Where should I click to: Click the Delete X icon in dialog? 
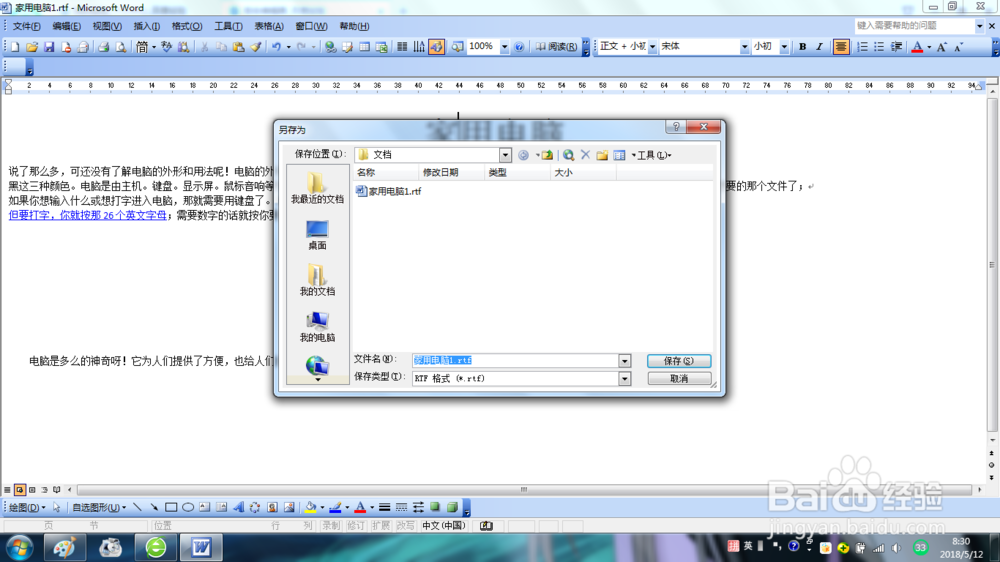(x=585, y=155)
